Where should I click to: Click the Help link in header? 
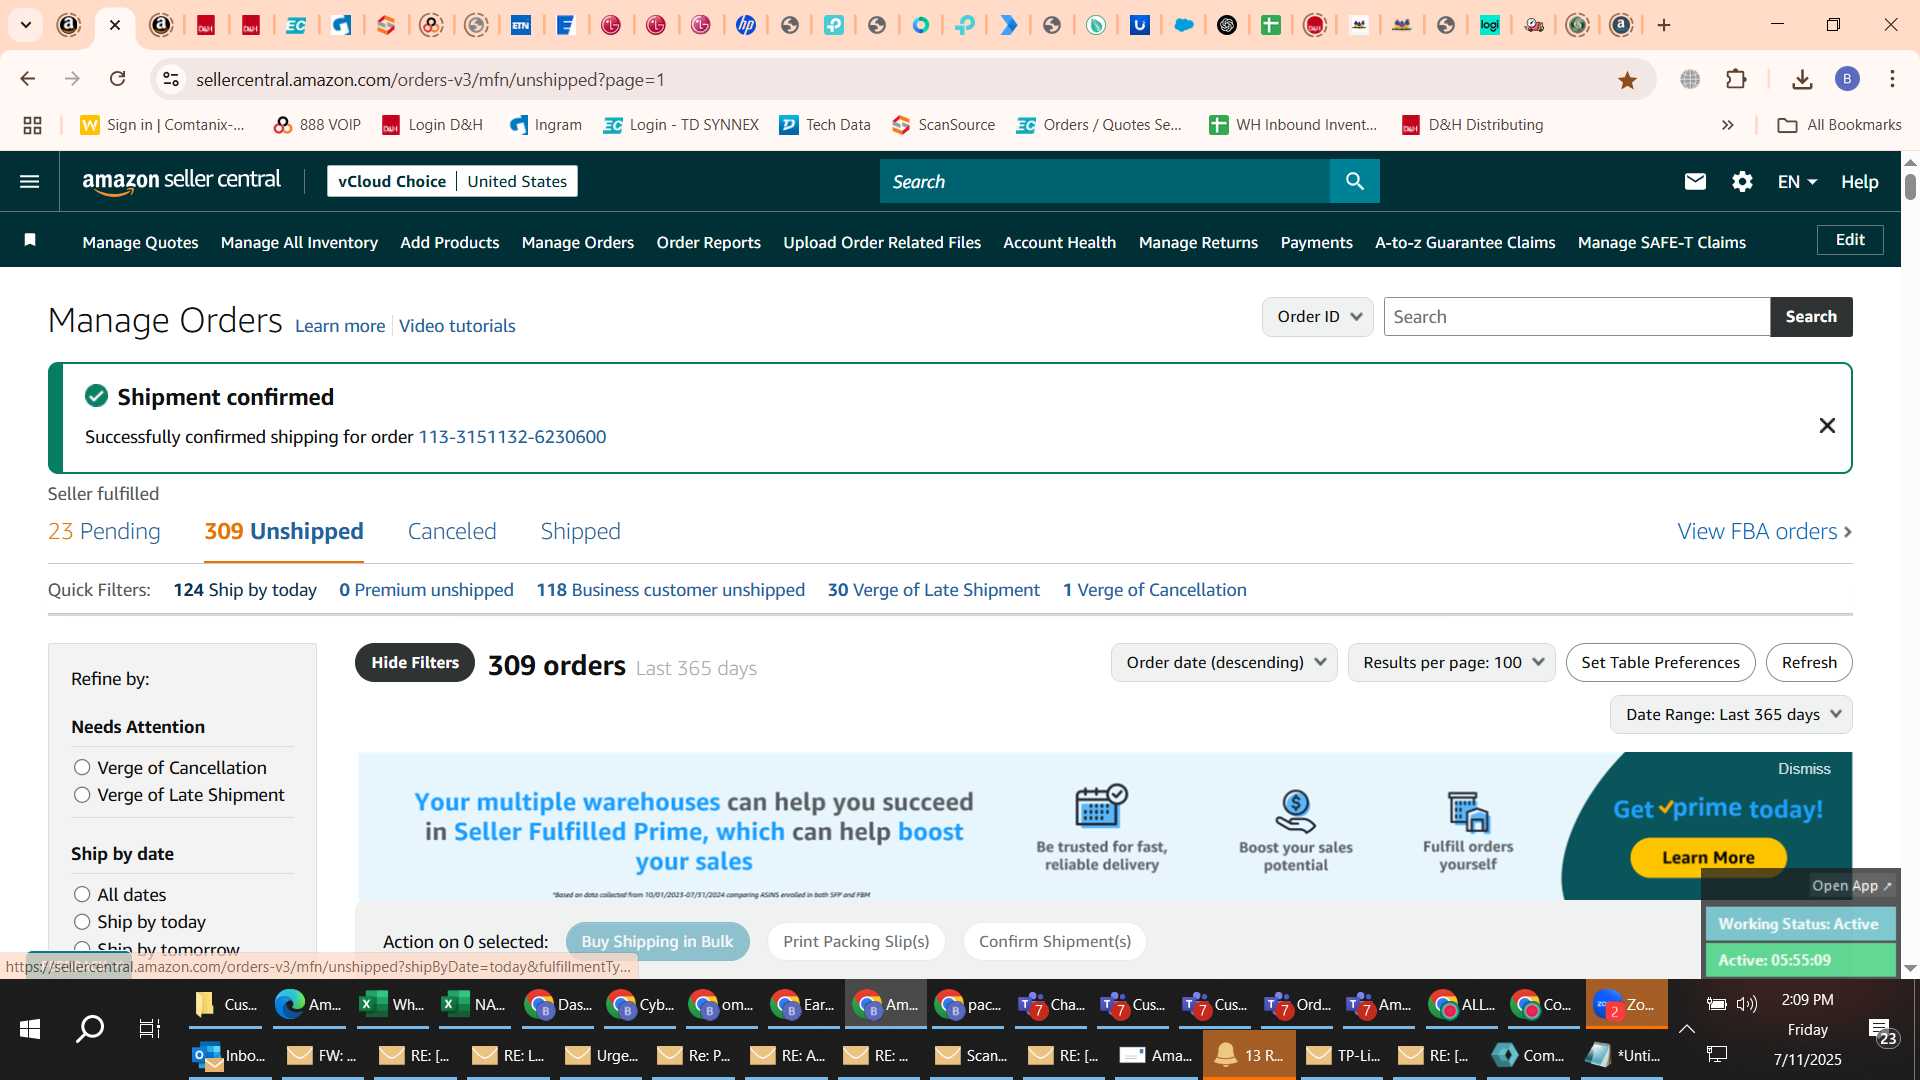click(x=1859, y=181)
